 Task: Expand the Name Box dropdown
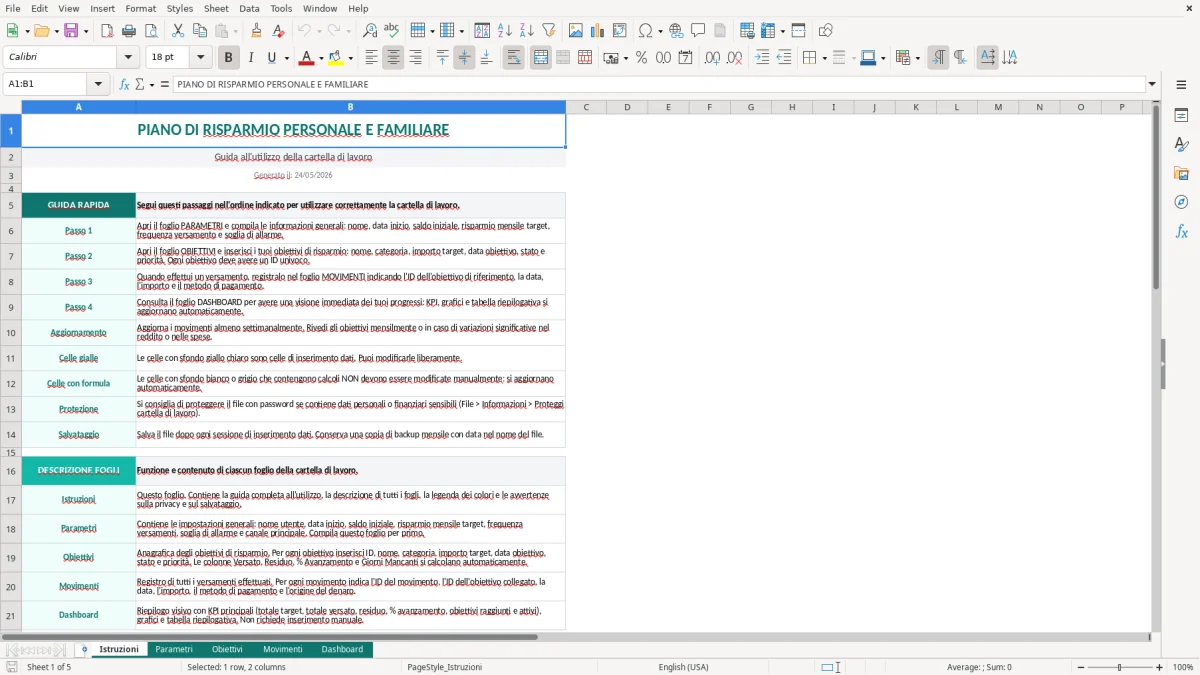pos(98,84)
